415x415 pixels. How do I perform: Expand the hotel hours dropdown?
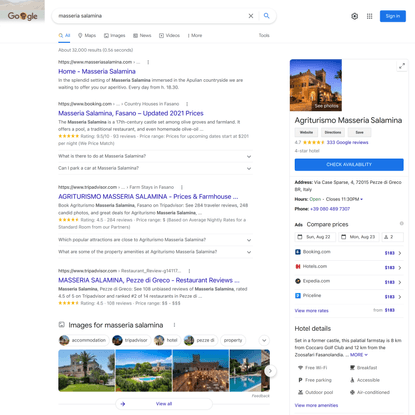tap(362, 199)
